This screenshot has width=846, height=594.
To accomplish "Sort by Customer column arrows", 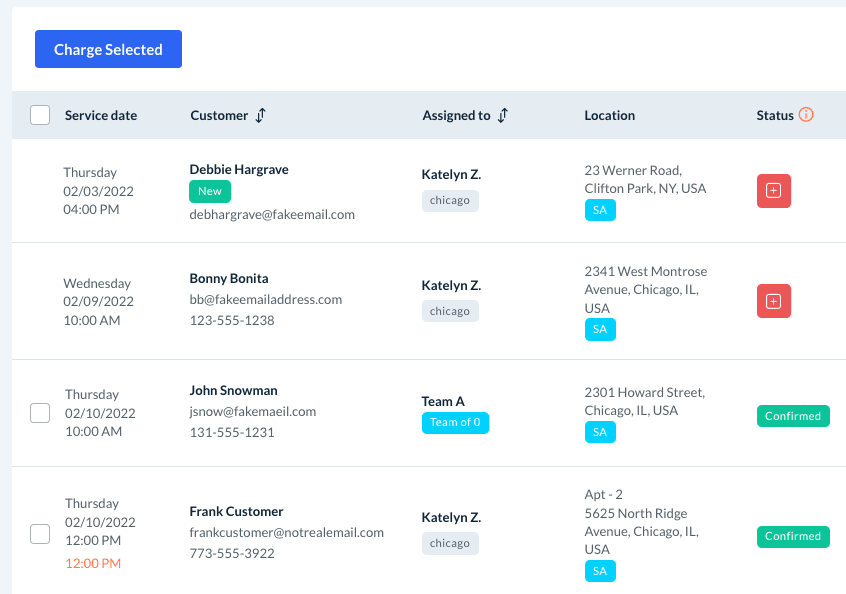I will click(260, 115).
